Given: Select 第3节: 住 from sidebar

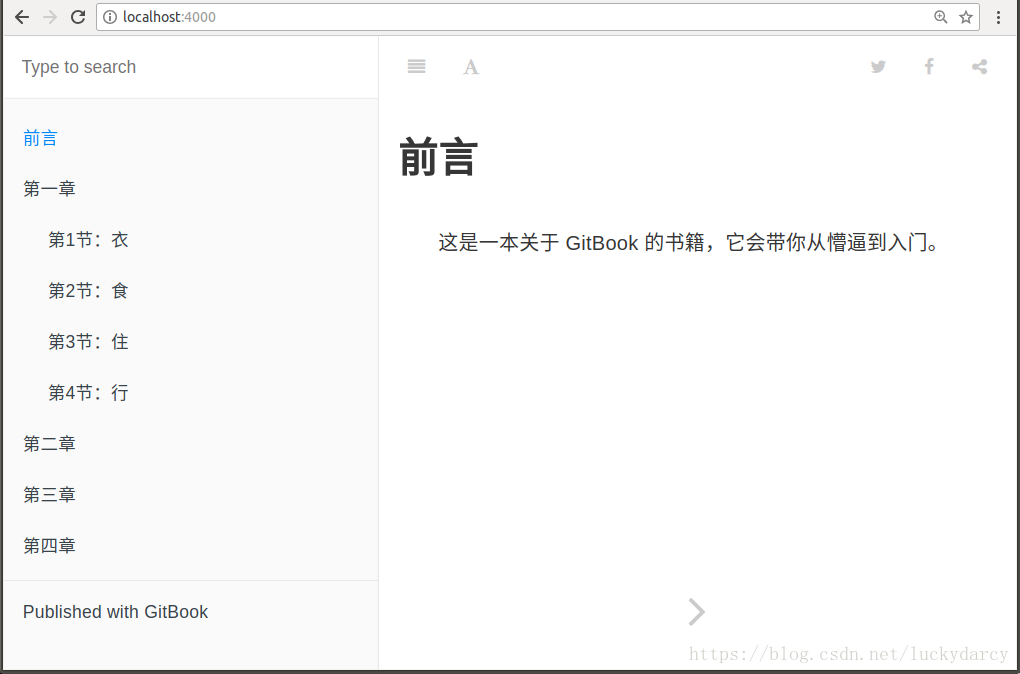Looking at the screenshot, I should tap(87, 341).
